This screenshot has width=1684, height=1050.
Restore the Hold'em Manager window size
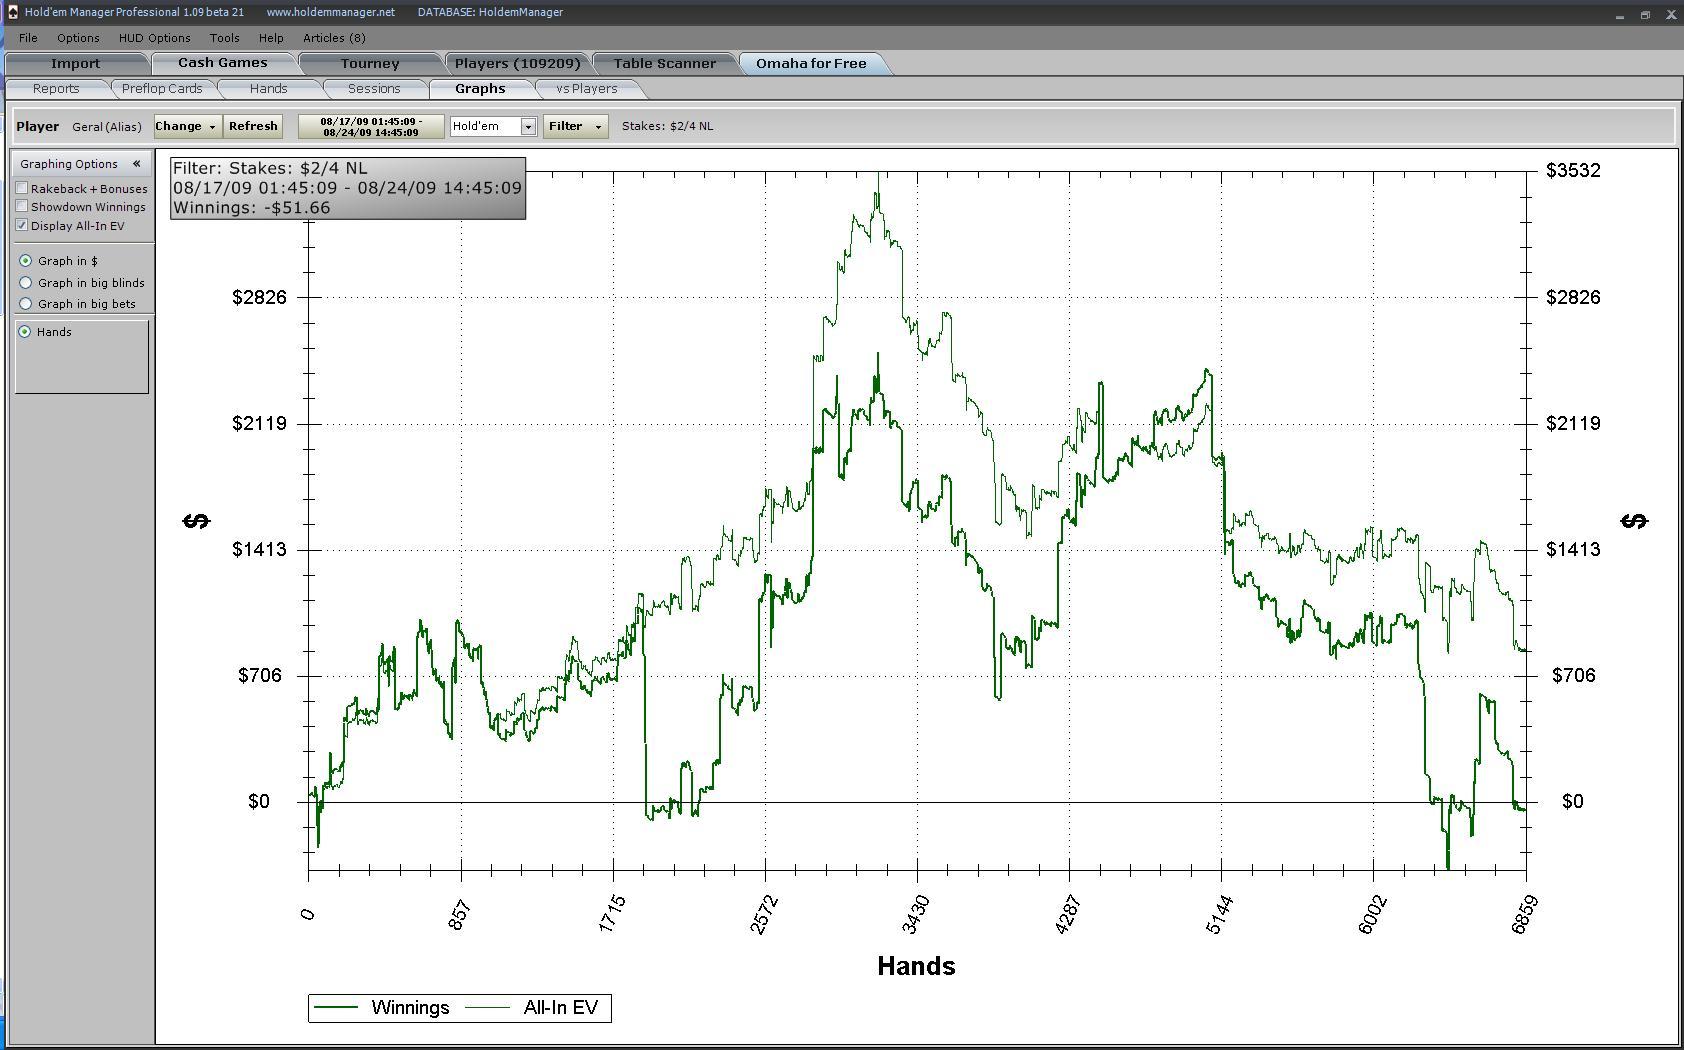click(x=1645, y=15)
